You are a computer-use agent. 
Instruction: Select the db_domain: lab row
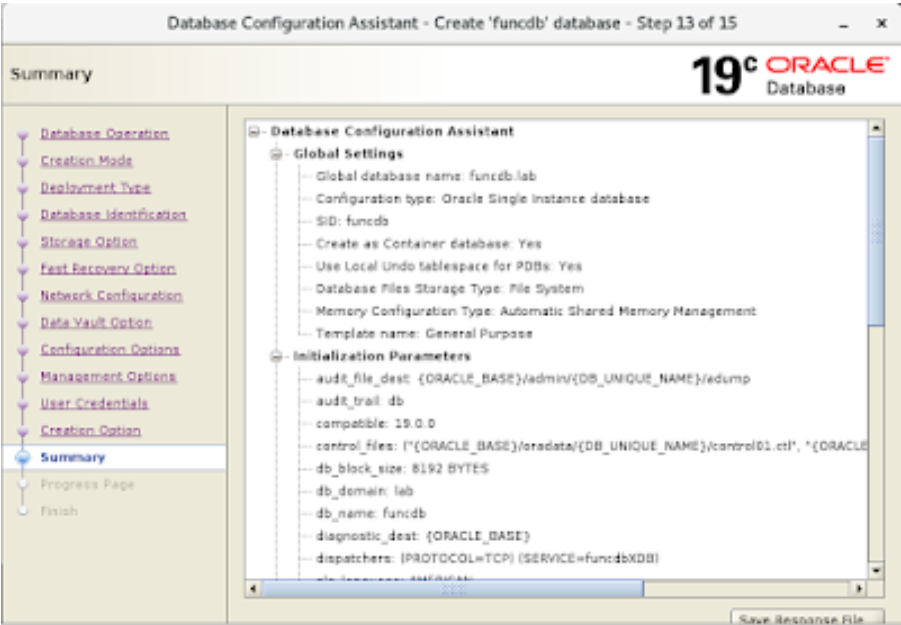pos(364,491)
